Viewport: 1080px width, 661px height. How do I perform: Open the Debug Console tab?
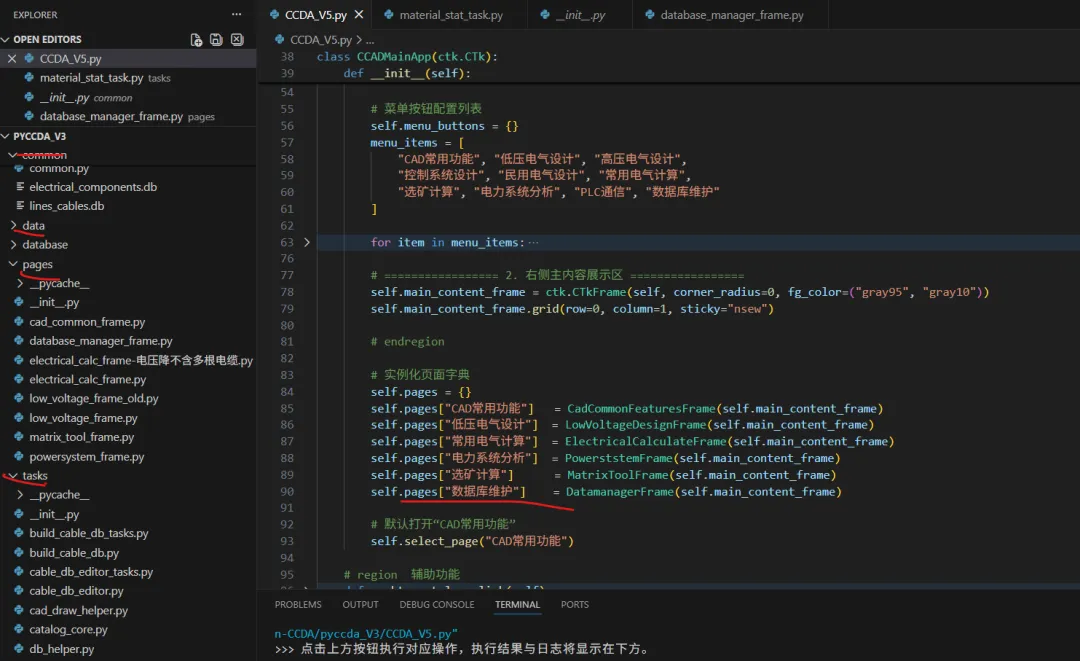click(437, 605)
